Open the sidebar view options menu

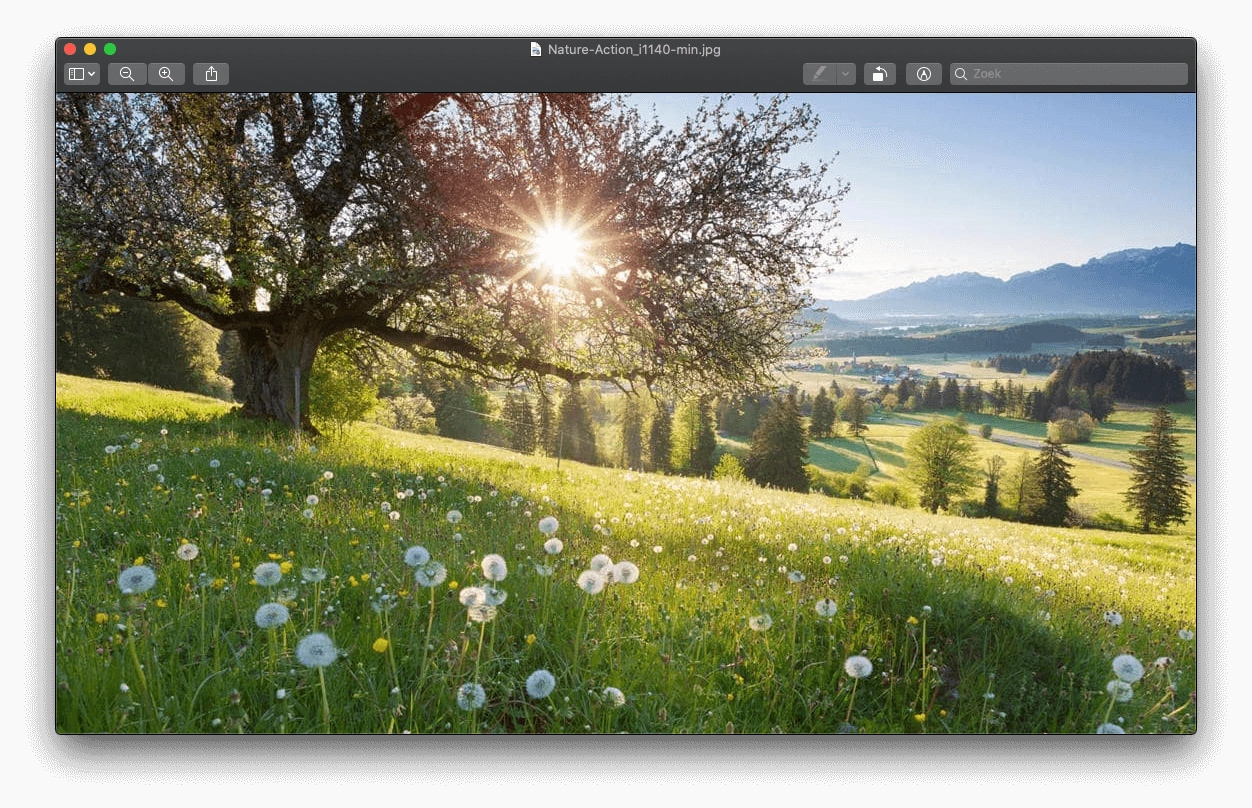(81, 74)
